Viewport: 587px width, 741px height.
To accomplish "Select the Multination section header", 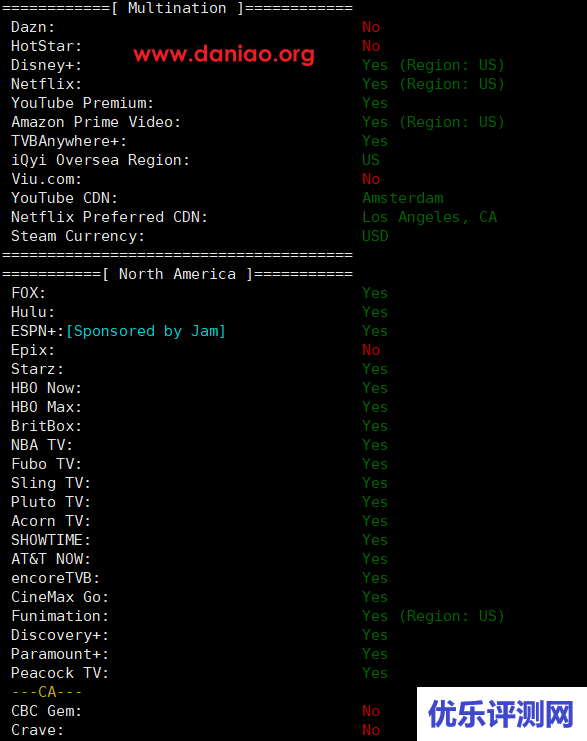I will tap(177, 8).
